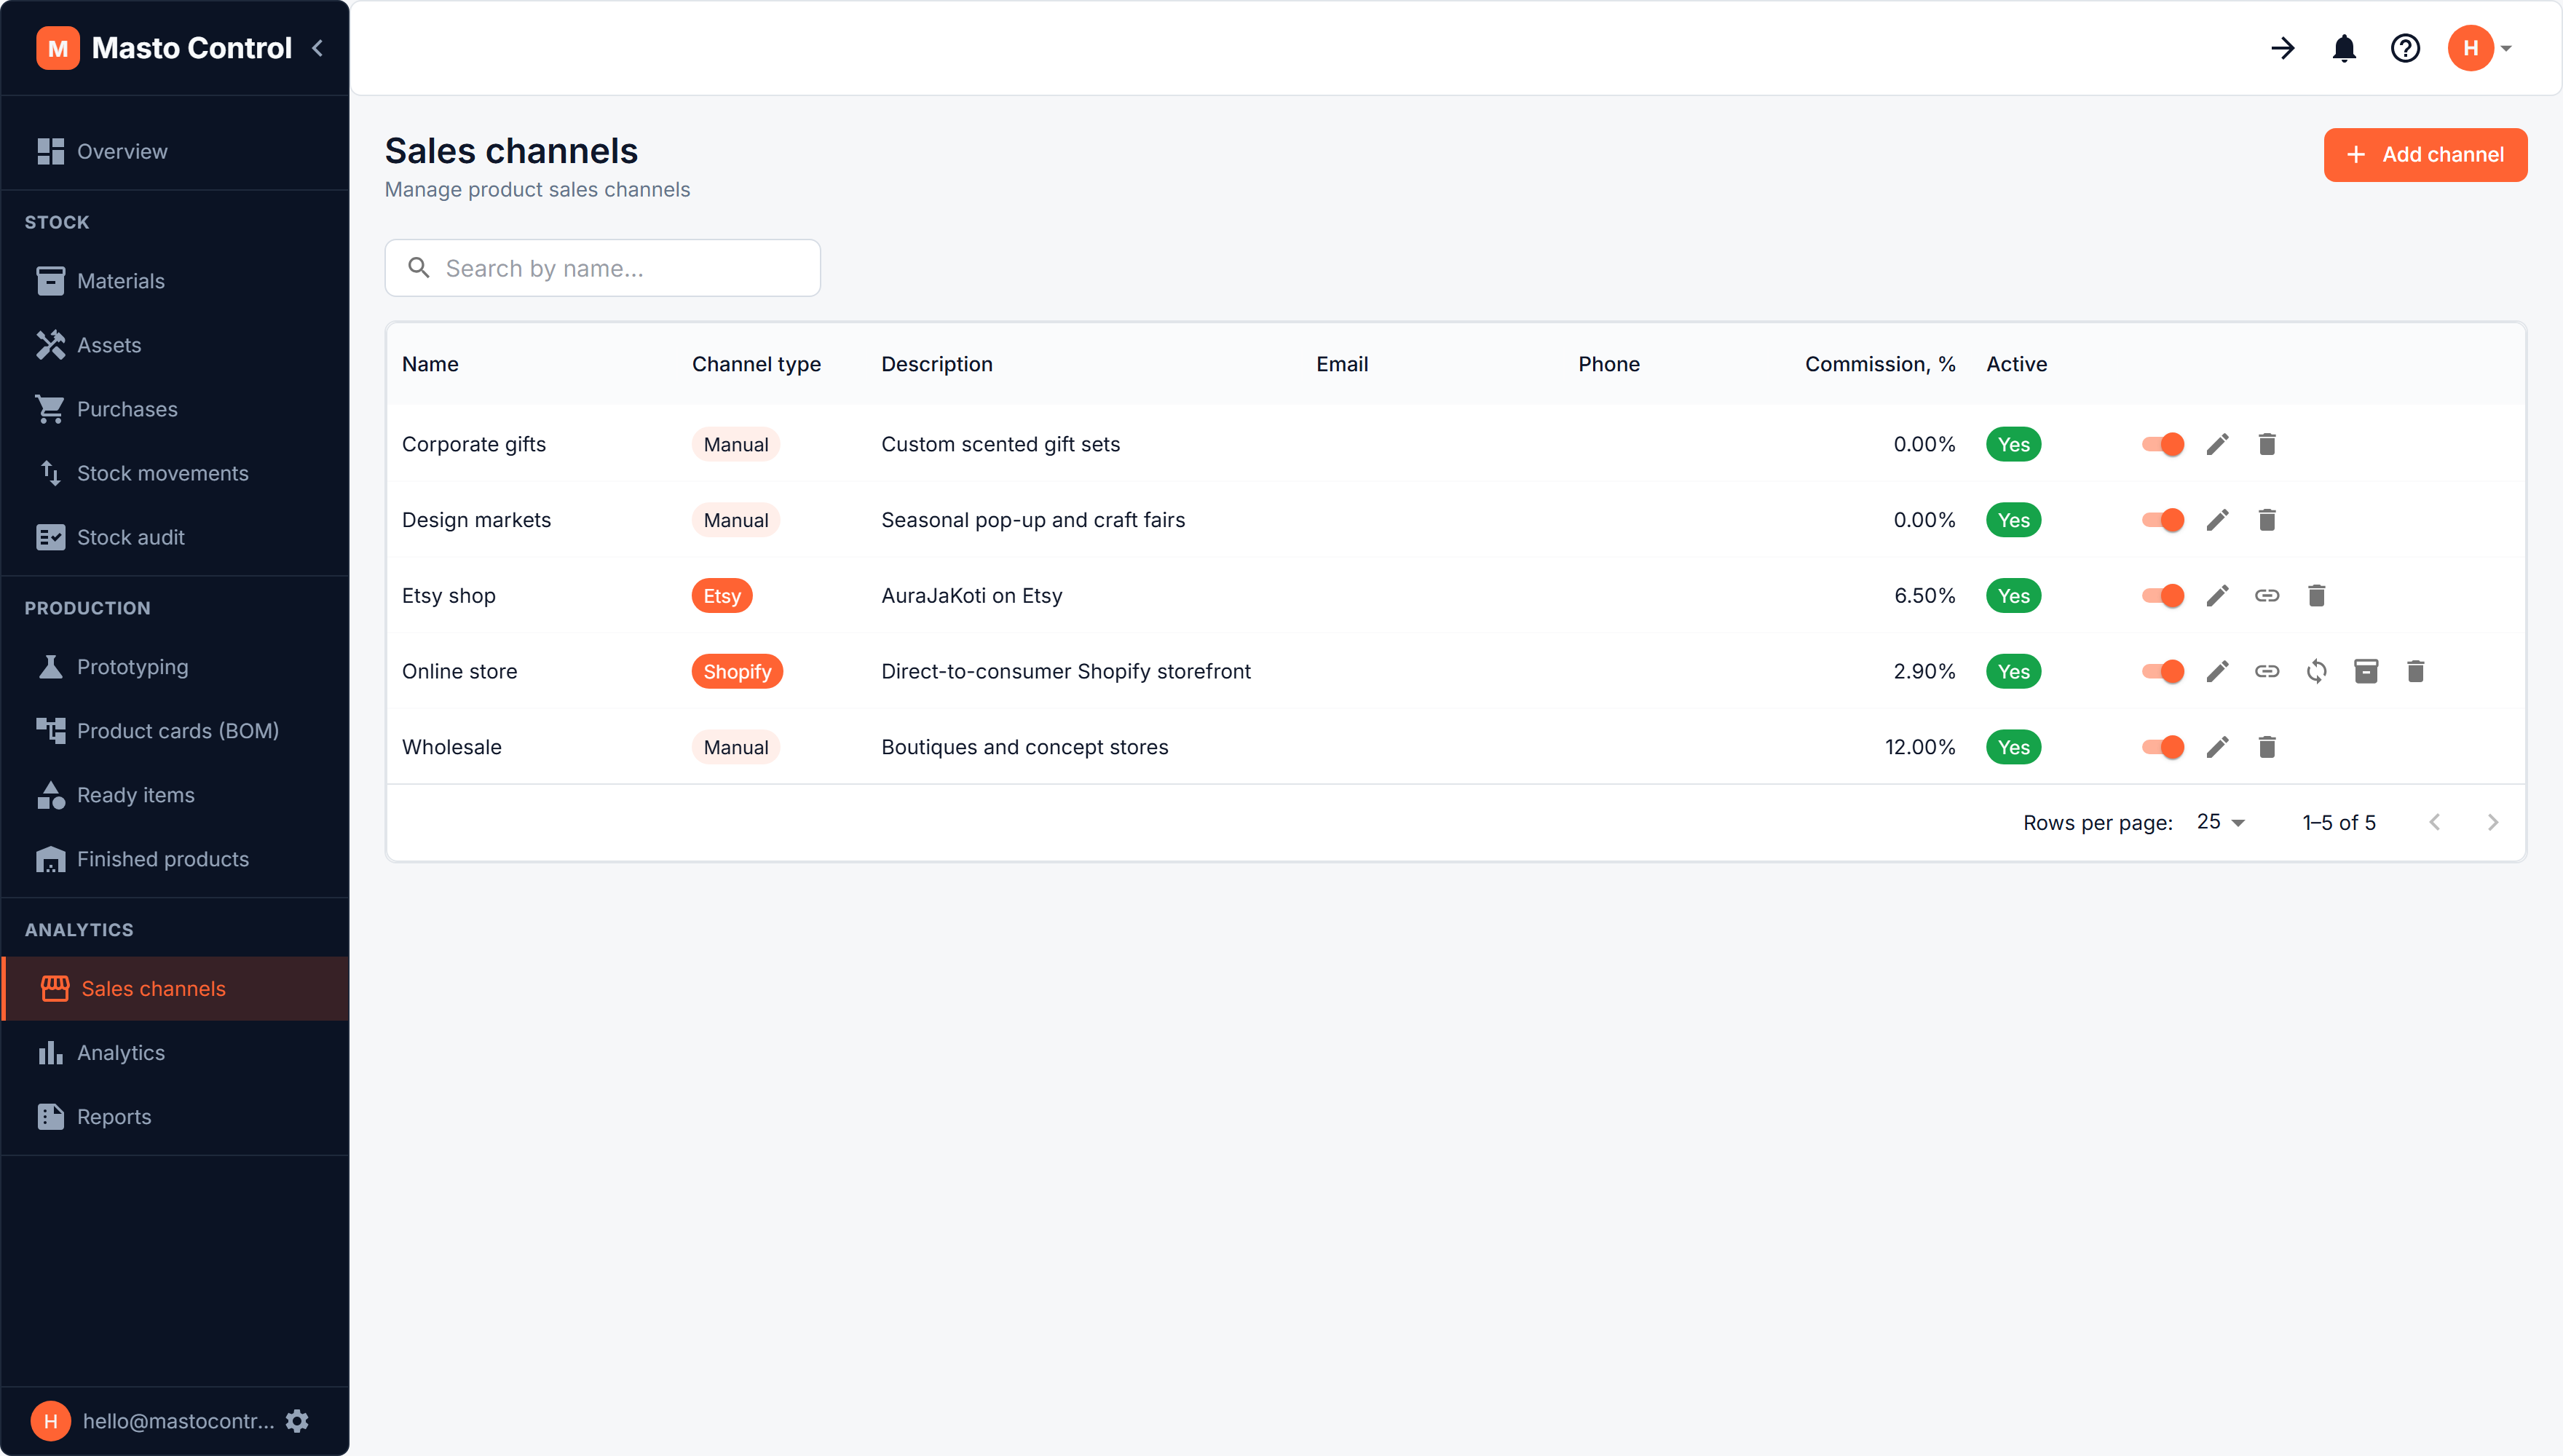The height and width of the screenshot is (1456, 2563).
Task: Edit the Wholesale channel with pencil icon
Action: click(2217, 747)
